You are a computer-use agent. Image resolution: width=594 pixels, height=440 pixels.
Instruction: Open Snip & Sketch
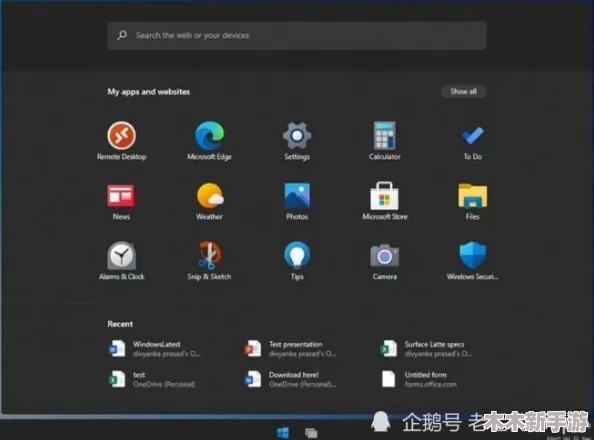coord(209,261)
